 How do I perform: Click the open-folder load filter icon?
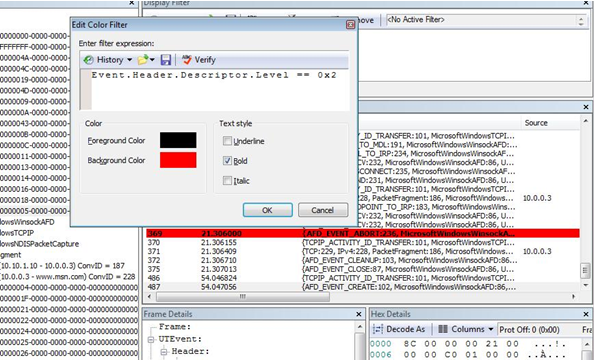click(143, 60)
